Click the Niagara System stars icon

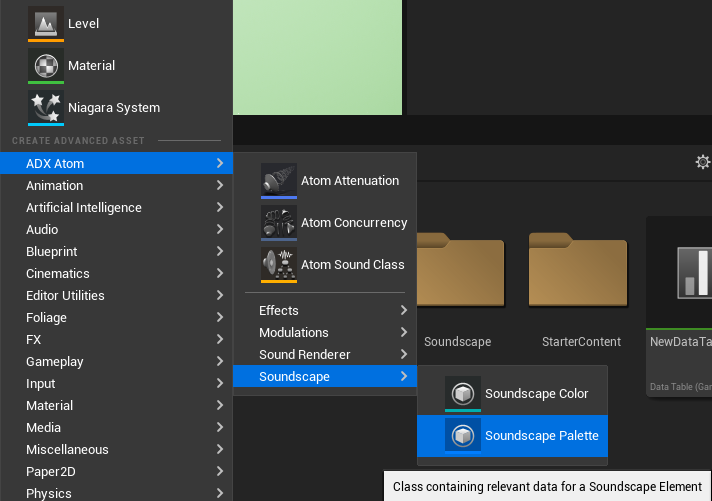[46, 108]
